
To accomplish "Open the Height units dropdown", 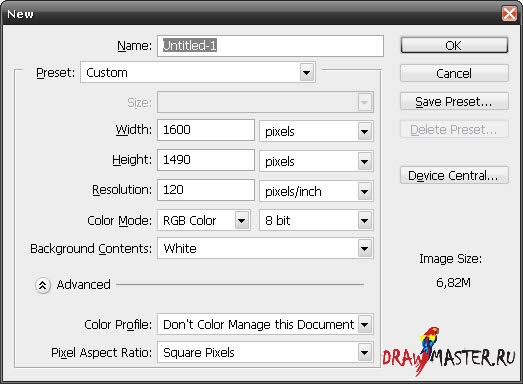I will 316,161.
